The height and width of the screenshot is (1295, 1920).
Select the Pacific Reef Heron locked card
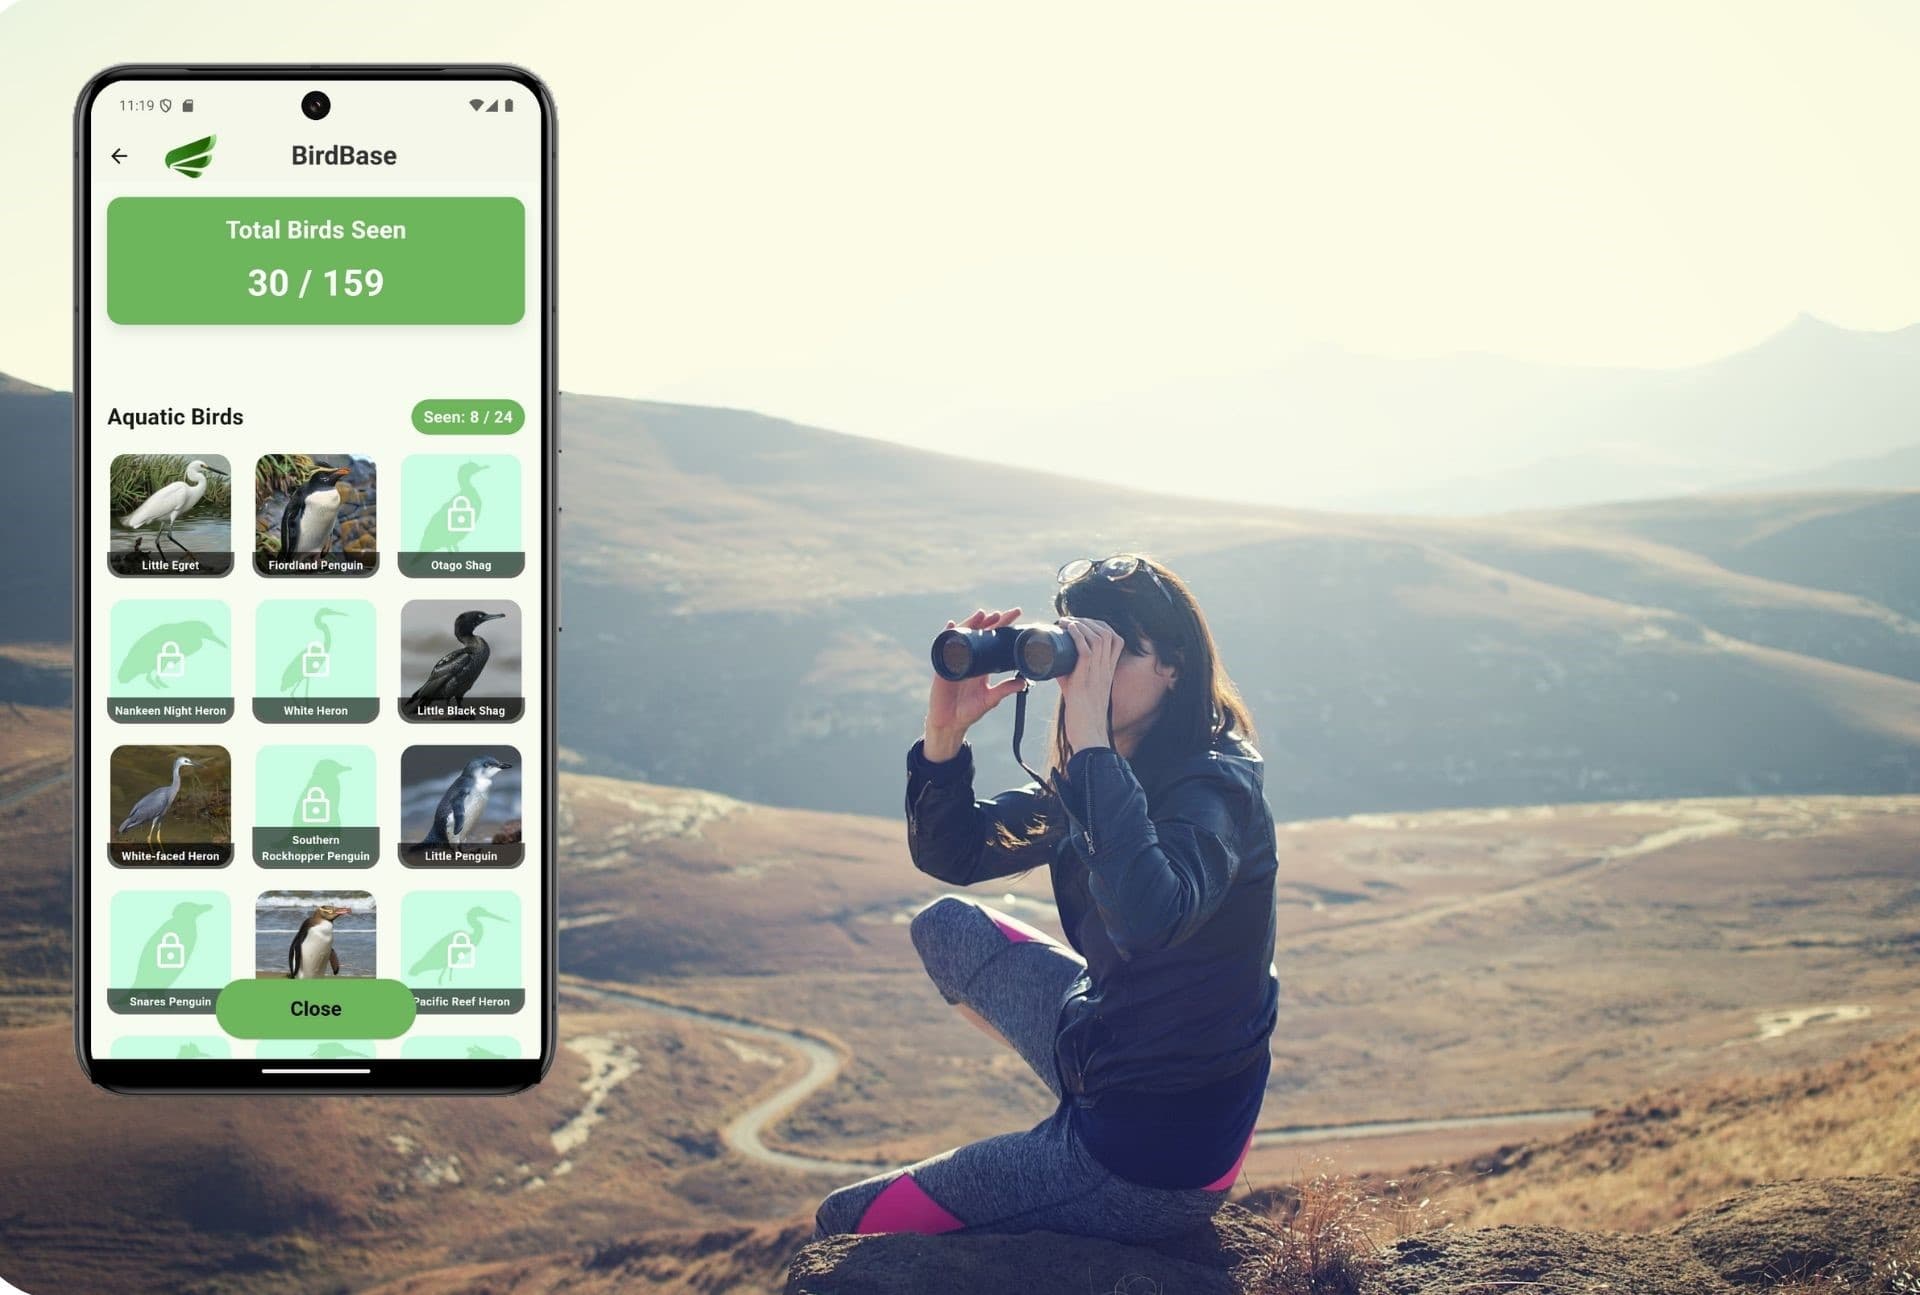pyautogui.click(x=461, y=951)
